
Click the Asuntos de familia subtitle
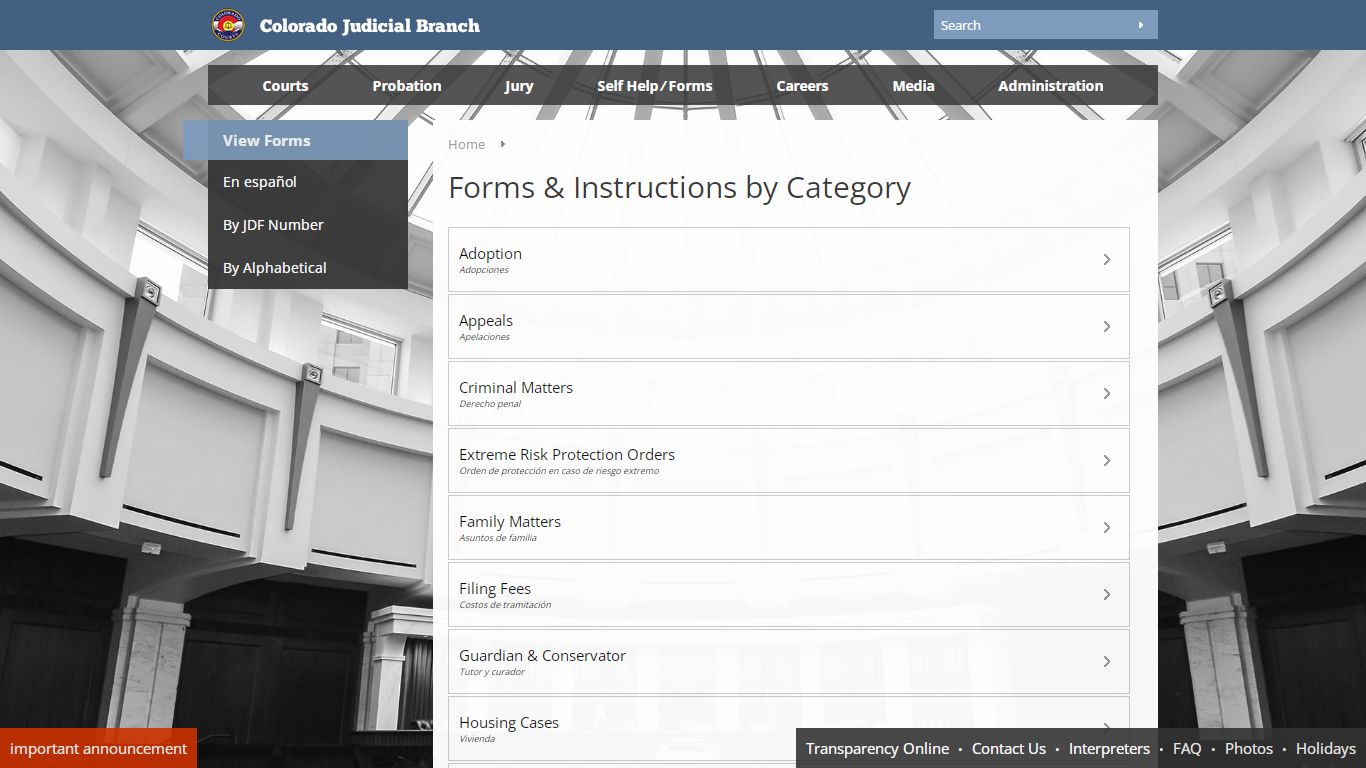[x=498, y=538]
